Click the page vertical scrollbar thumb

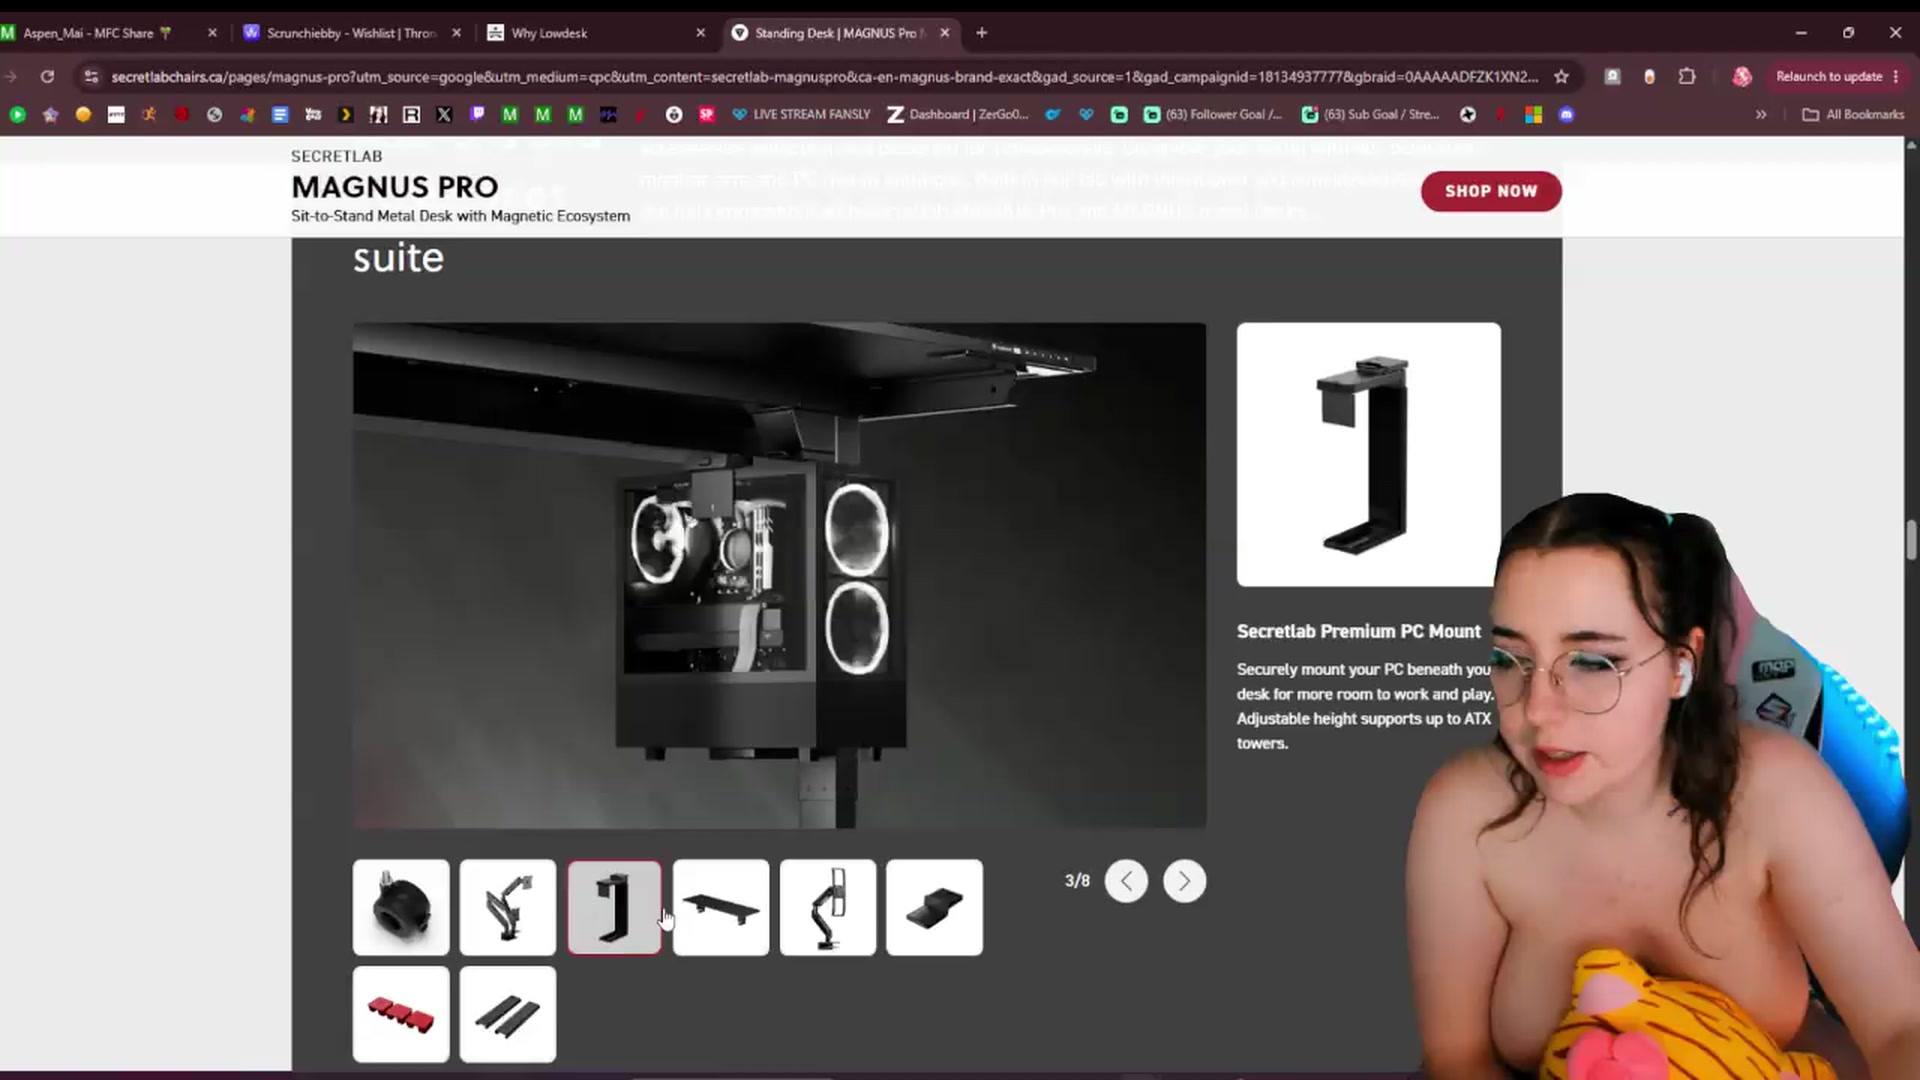click(1911, 540)
